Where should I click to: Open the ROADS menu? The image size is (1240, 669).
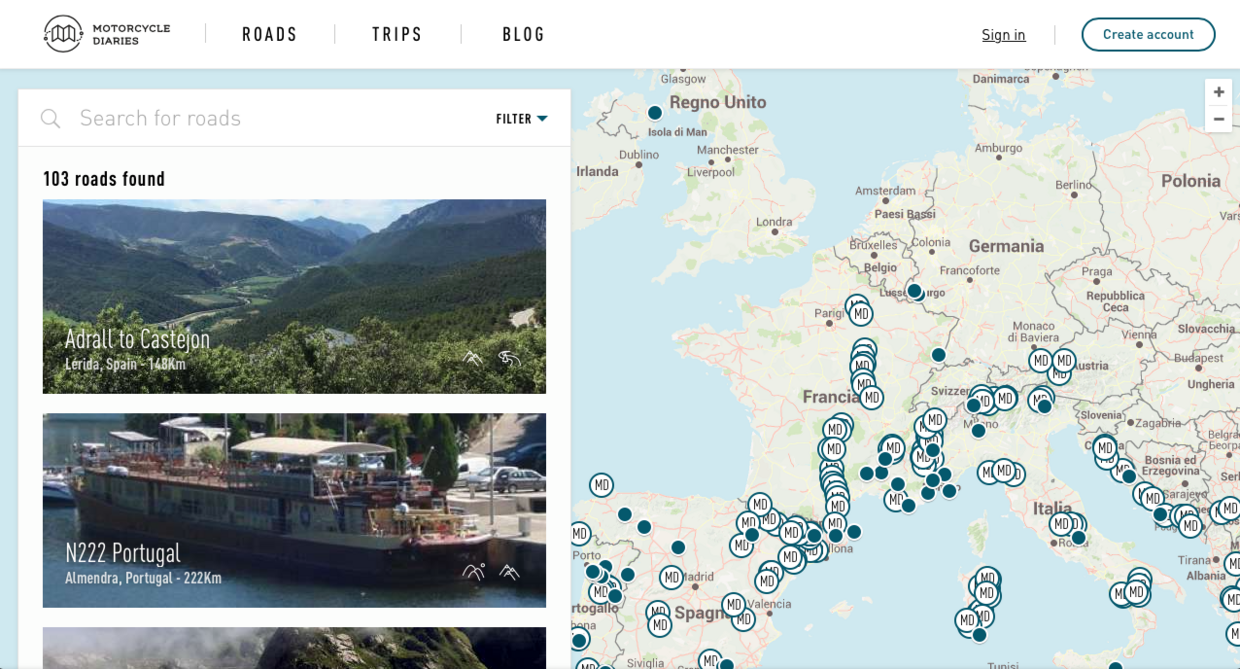pyautogui.click(x=269, y=34)
